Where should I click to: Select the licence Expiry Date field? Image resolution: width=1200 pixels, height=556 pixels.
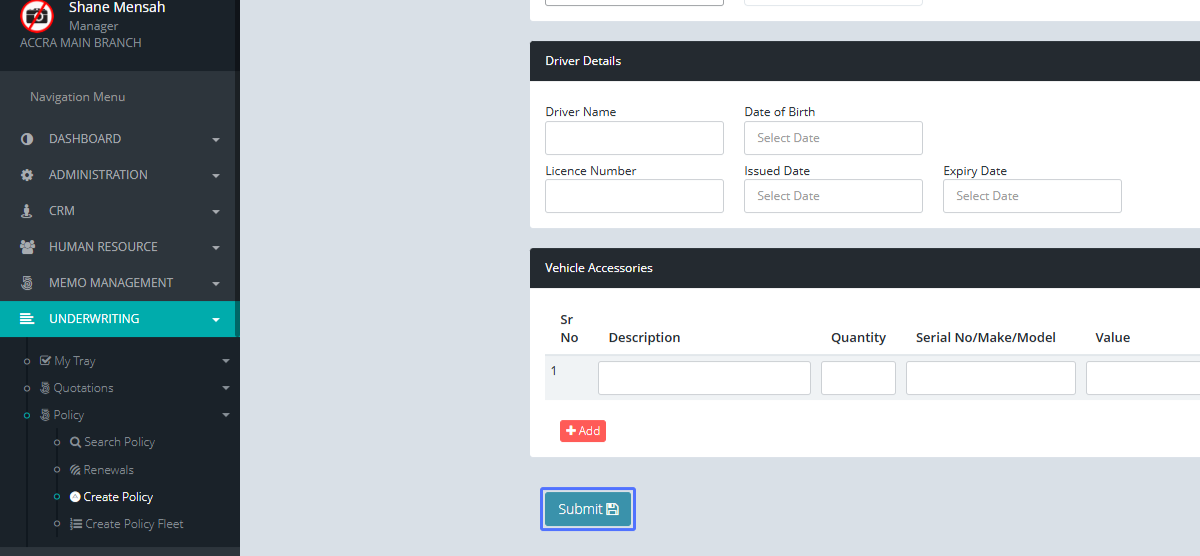click(1032, 196)
